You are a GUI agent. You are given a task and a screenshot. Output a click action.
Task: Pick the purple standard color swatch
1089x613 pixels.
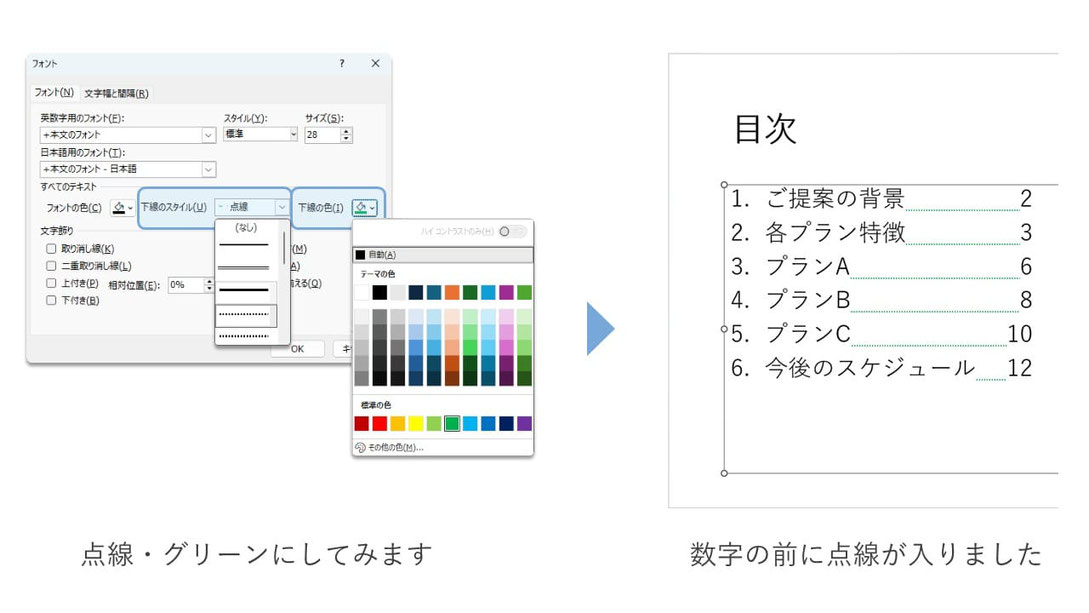coord(524,423)
